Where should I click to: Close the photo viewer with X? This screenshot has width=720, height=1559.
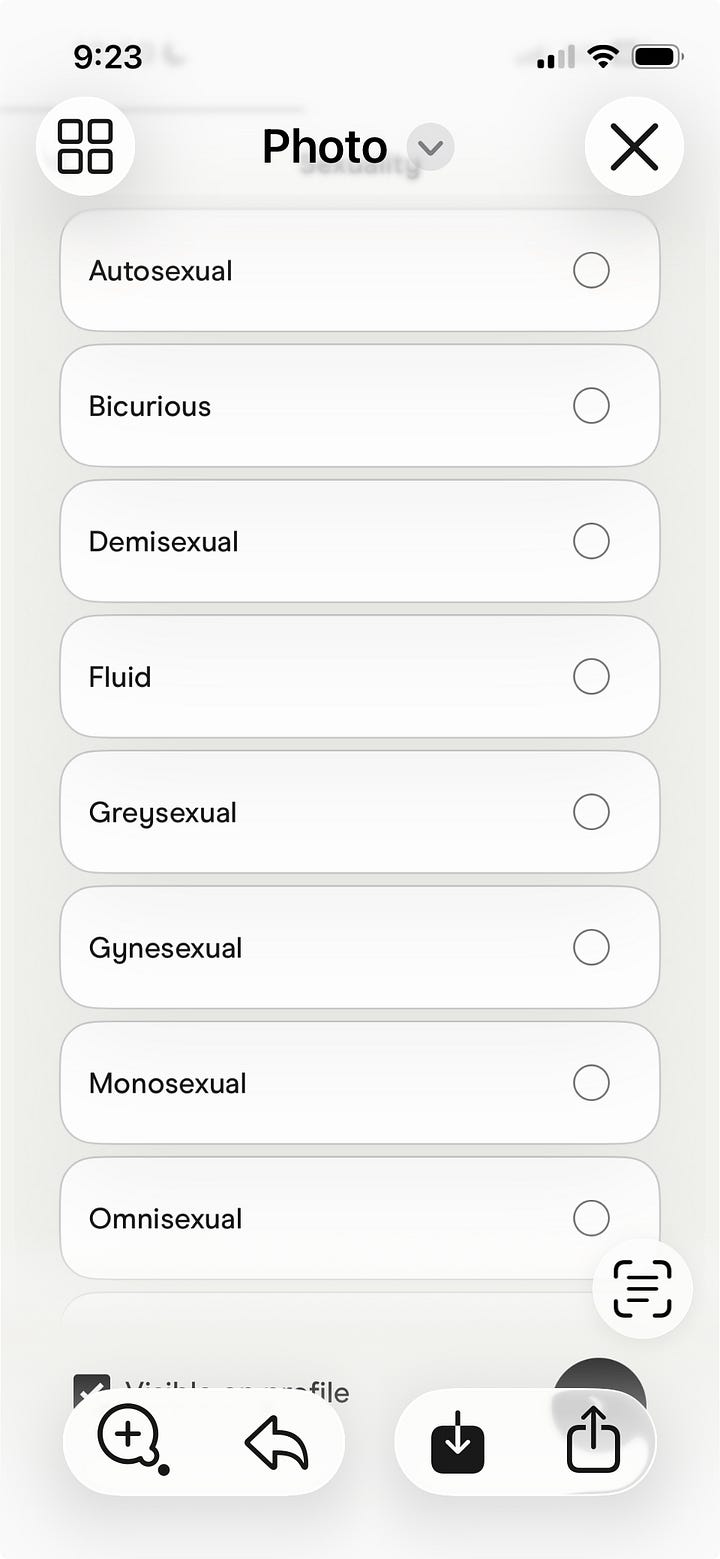click(634, 147)
